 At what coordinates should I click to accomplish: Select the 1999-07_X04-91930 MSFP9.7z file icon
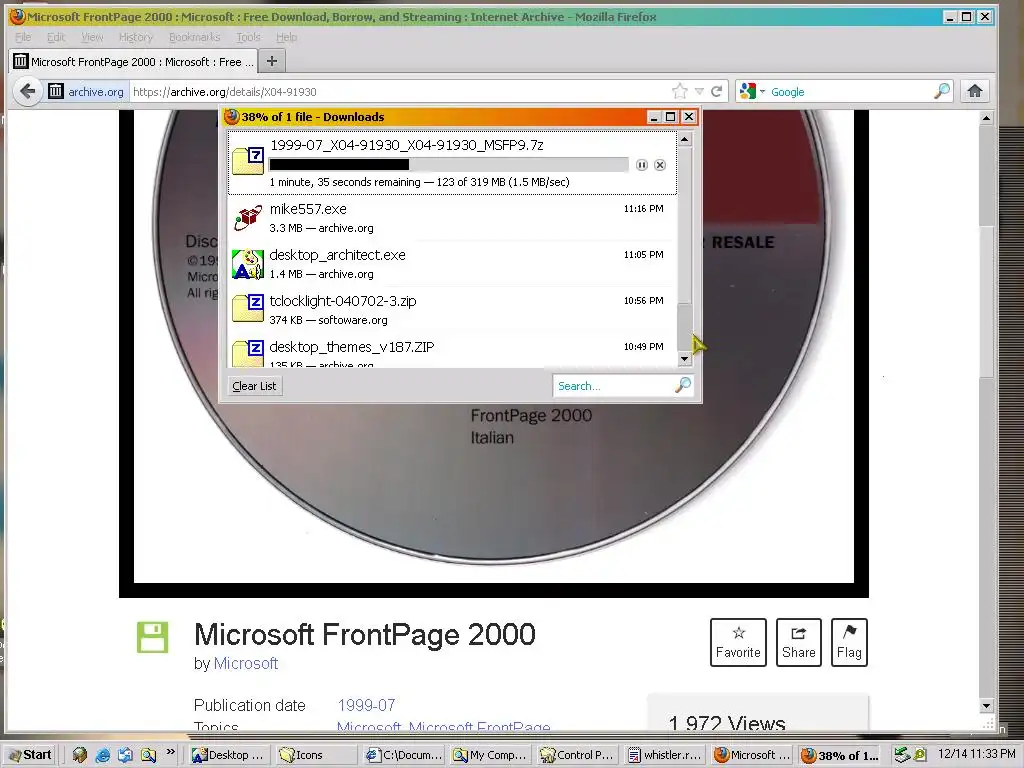pyautogui.click(x=248, y=161)
